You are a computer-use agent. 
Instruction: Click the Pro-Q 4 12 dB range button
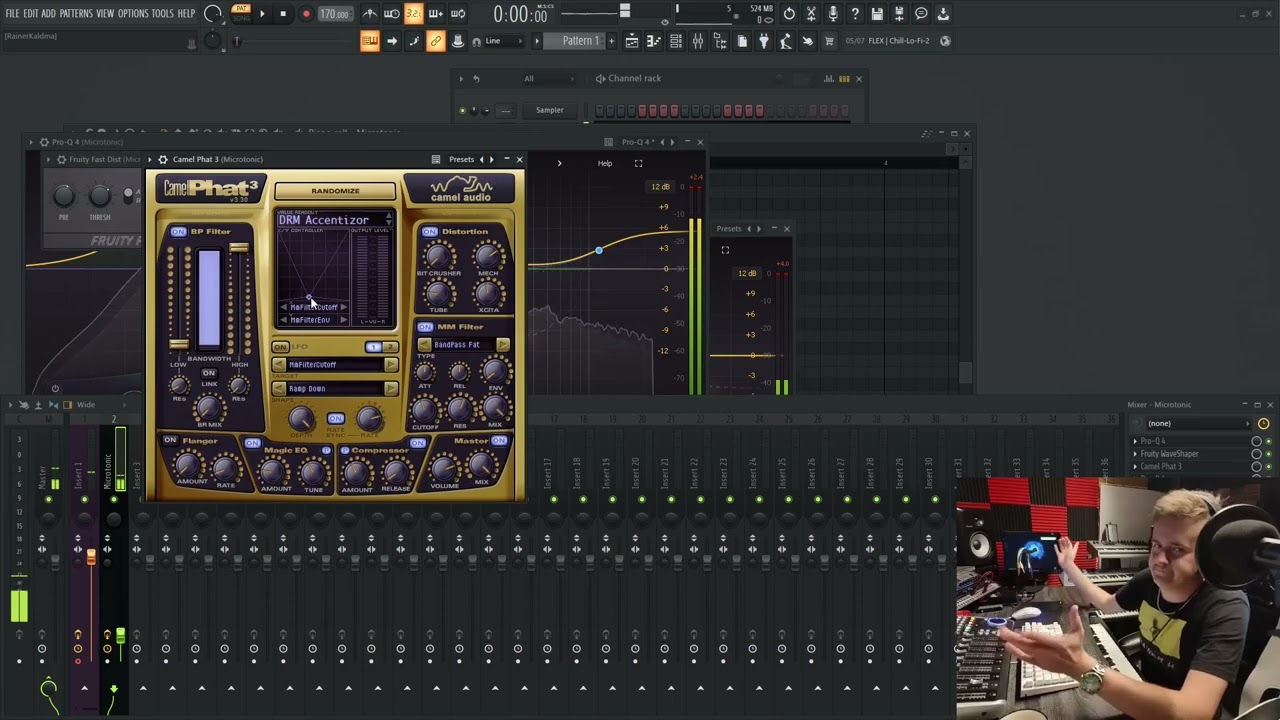coord(660,187)
